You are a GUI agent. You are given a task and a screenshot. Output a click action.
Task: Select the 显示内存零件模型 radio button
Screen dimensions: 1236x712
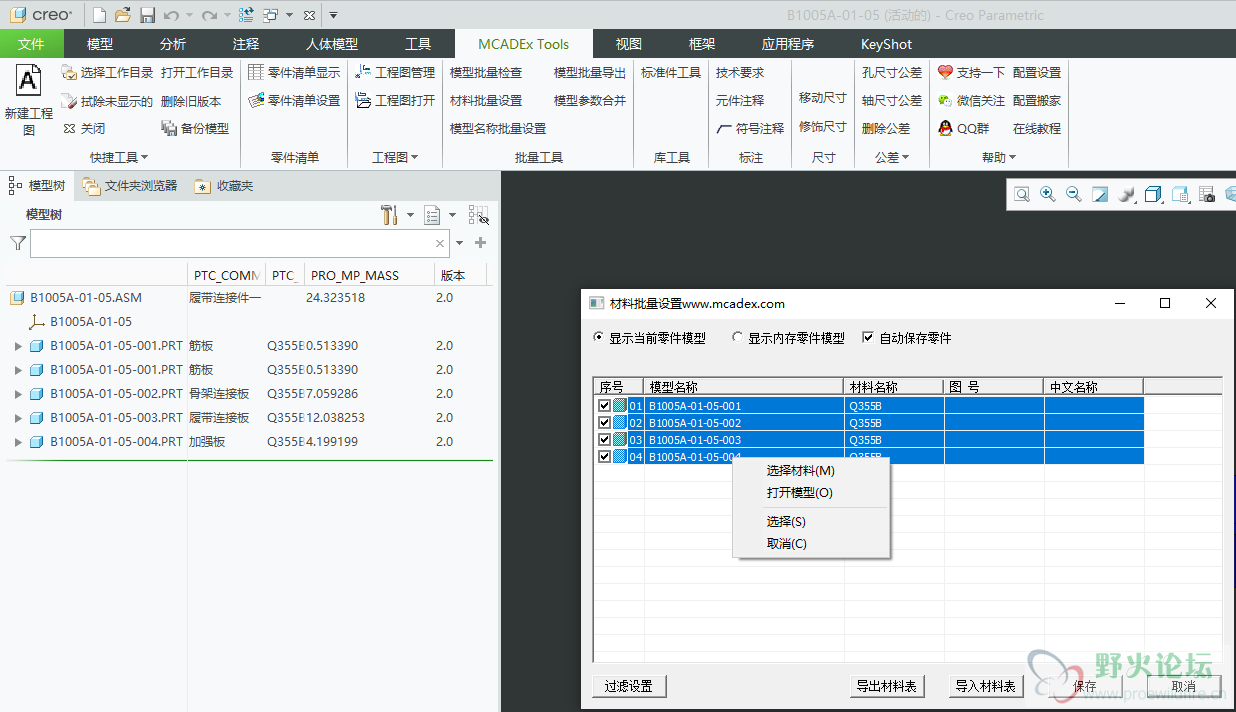(x=738, y=338)
